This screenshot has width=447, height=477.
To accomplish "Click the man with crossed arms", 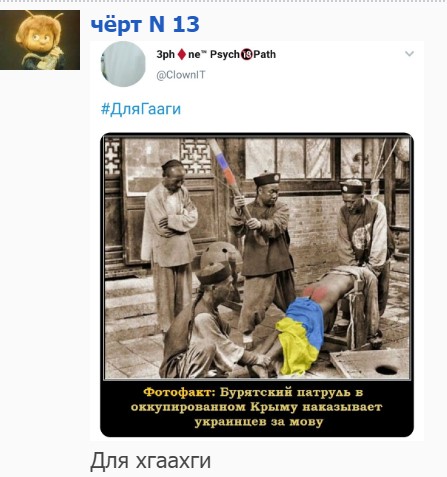I will click(169, 245).
